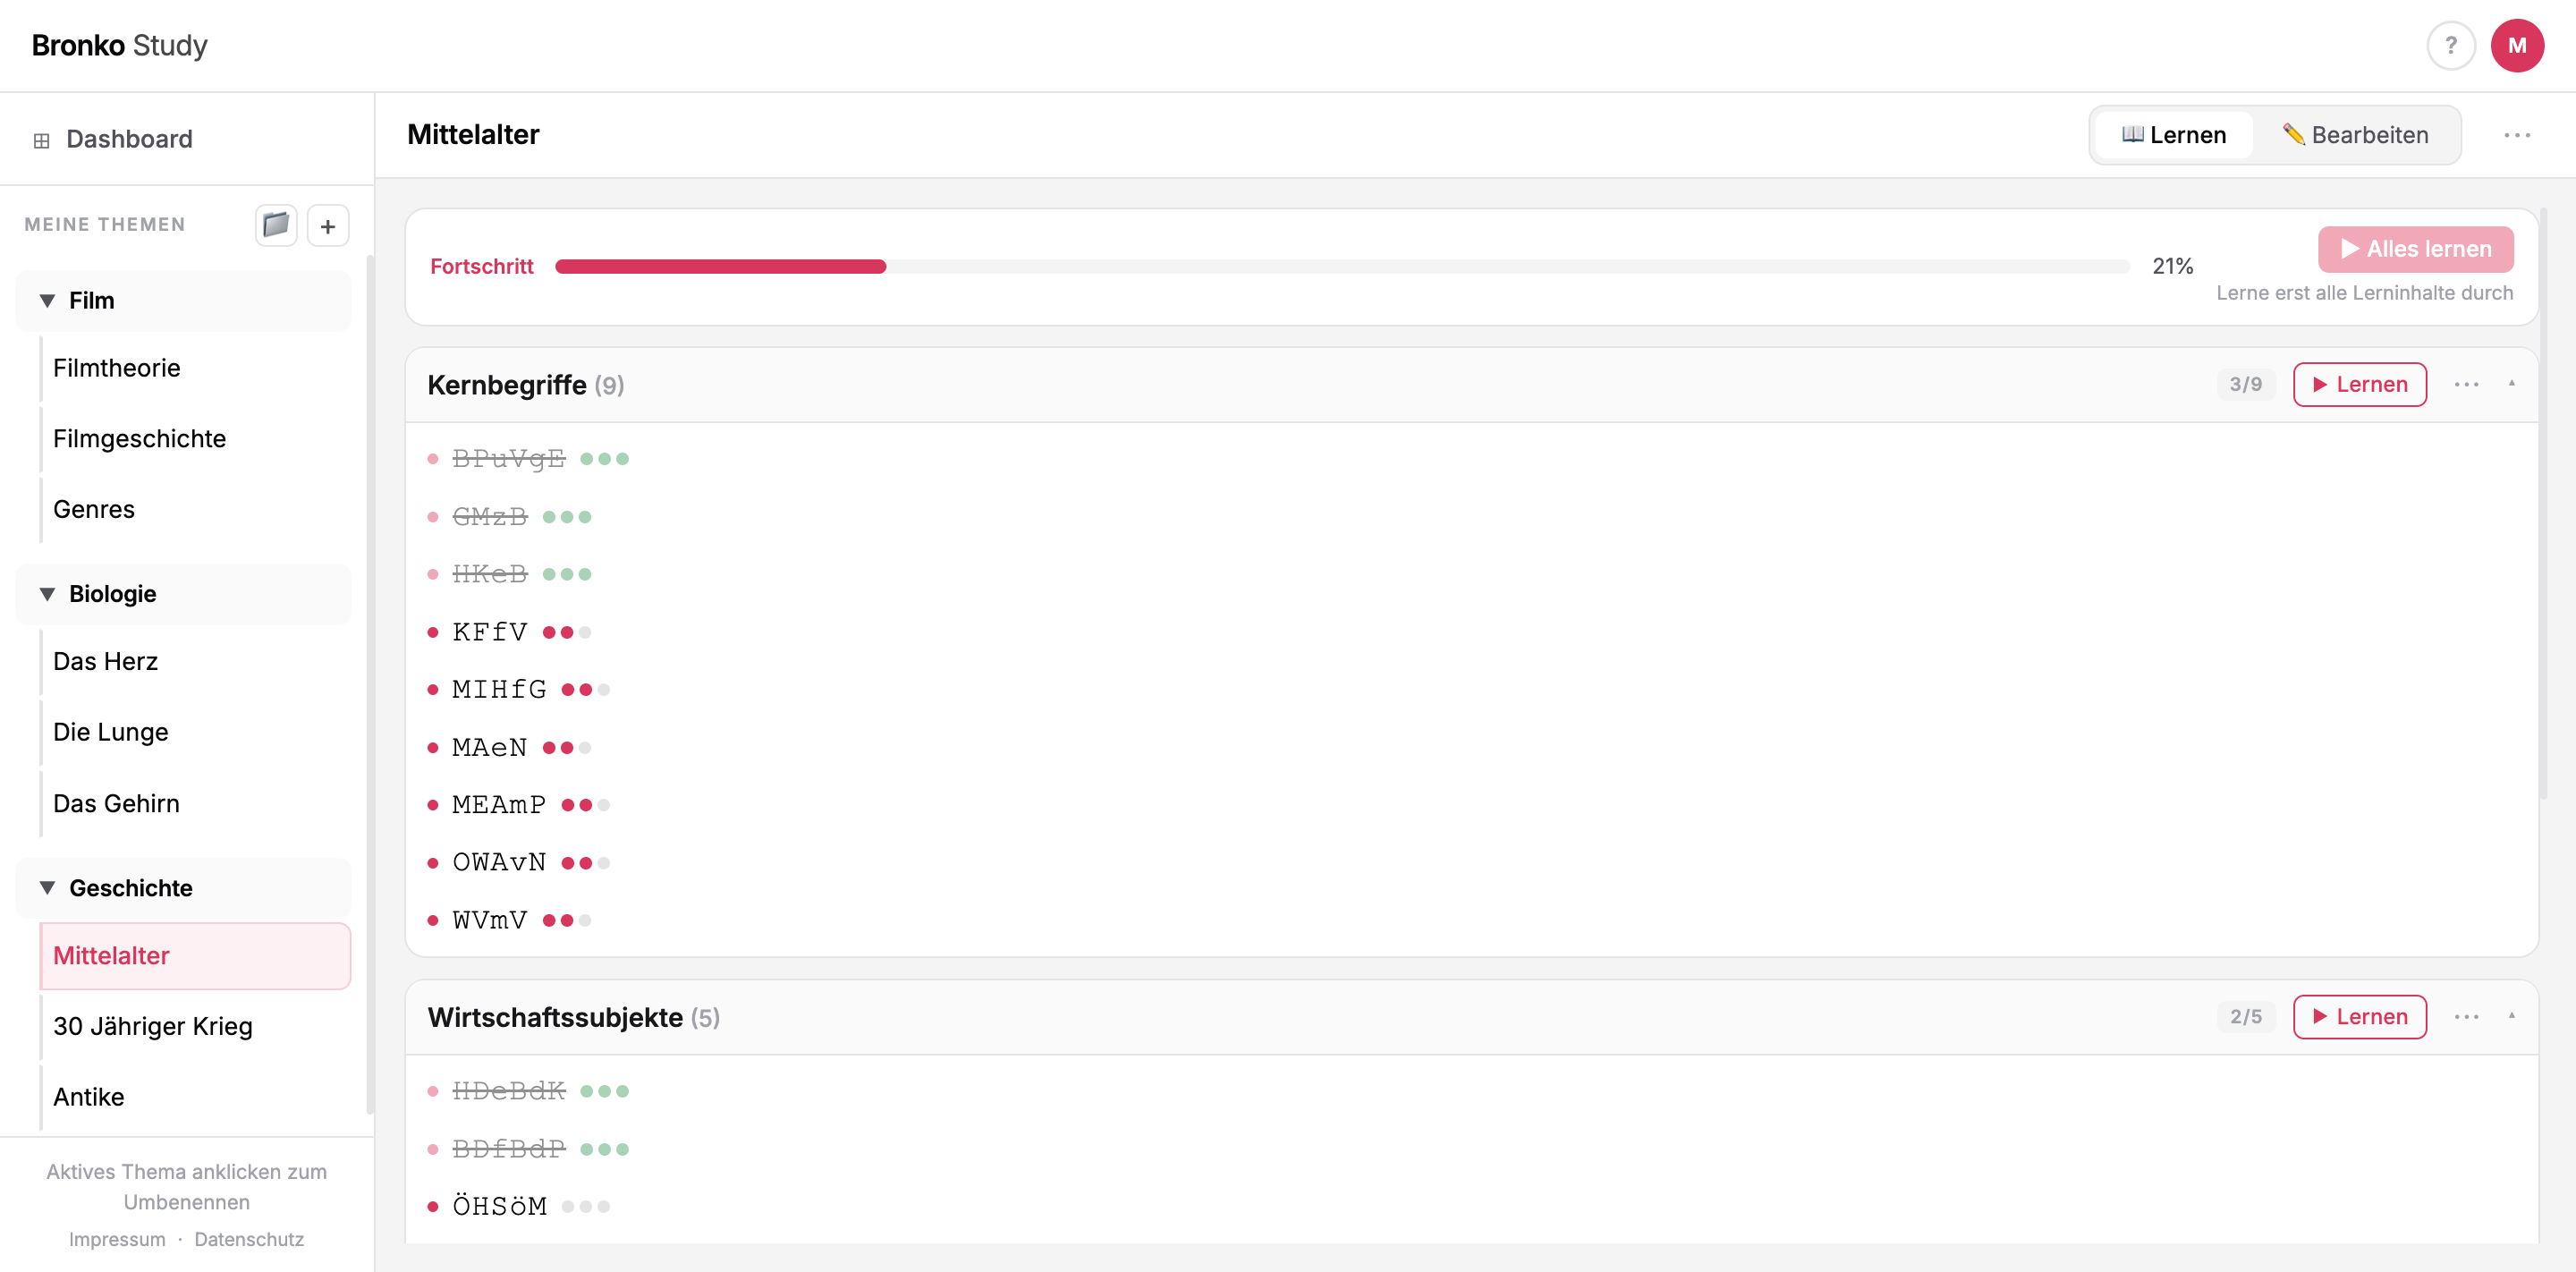Click the help question mark icon

(2450, 46)
